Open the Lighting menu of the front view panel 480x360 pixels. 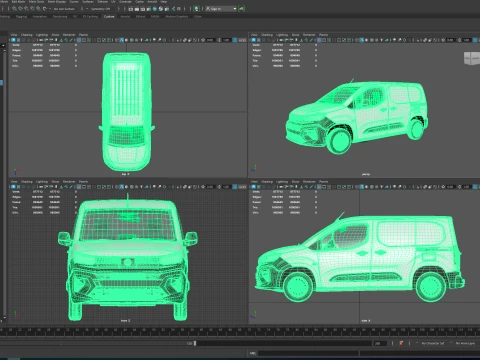pyautogui.click(x=42, y=182)
